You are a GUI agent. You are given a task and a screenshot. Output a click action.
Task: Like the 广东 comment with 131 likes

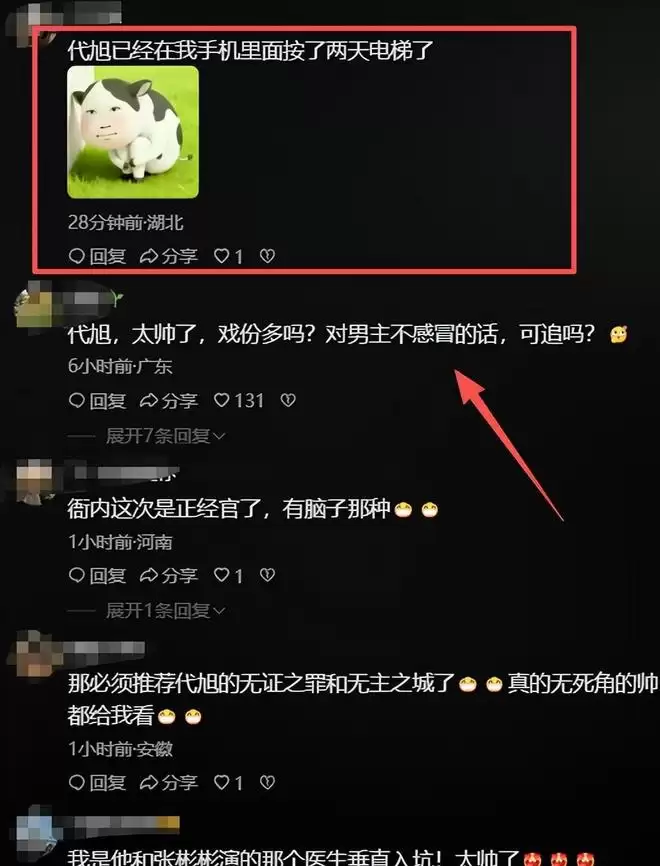(239, 400)
